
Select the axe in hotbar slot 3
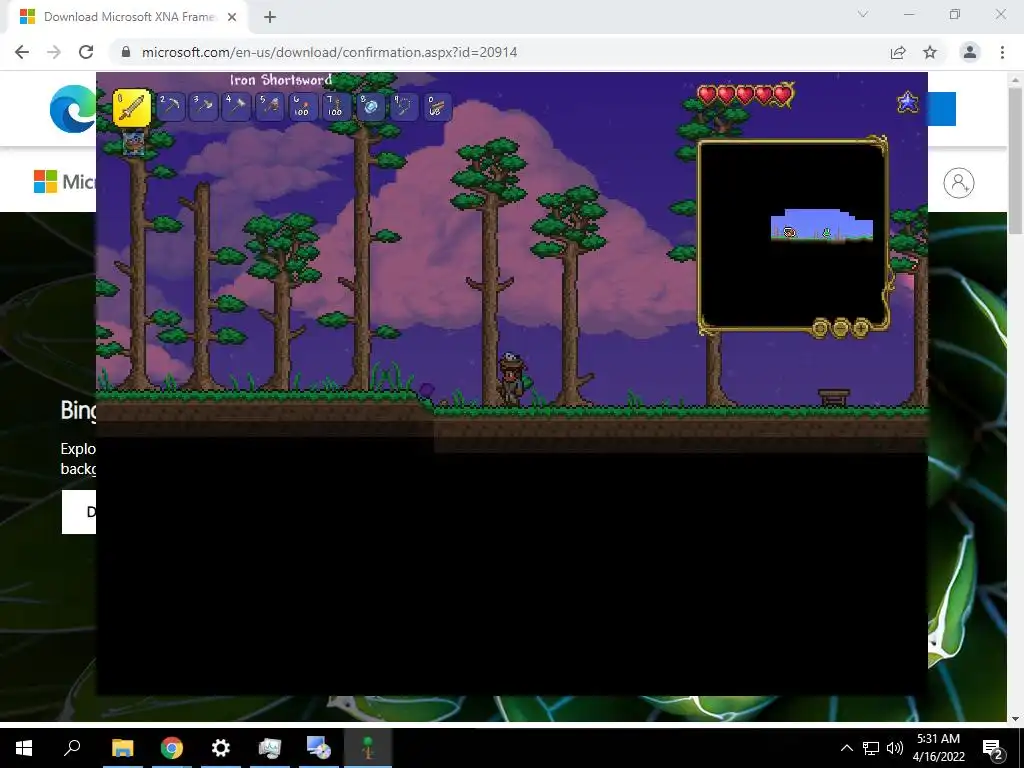click(x=203, y=106)
